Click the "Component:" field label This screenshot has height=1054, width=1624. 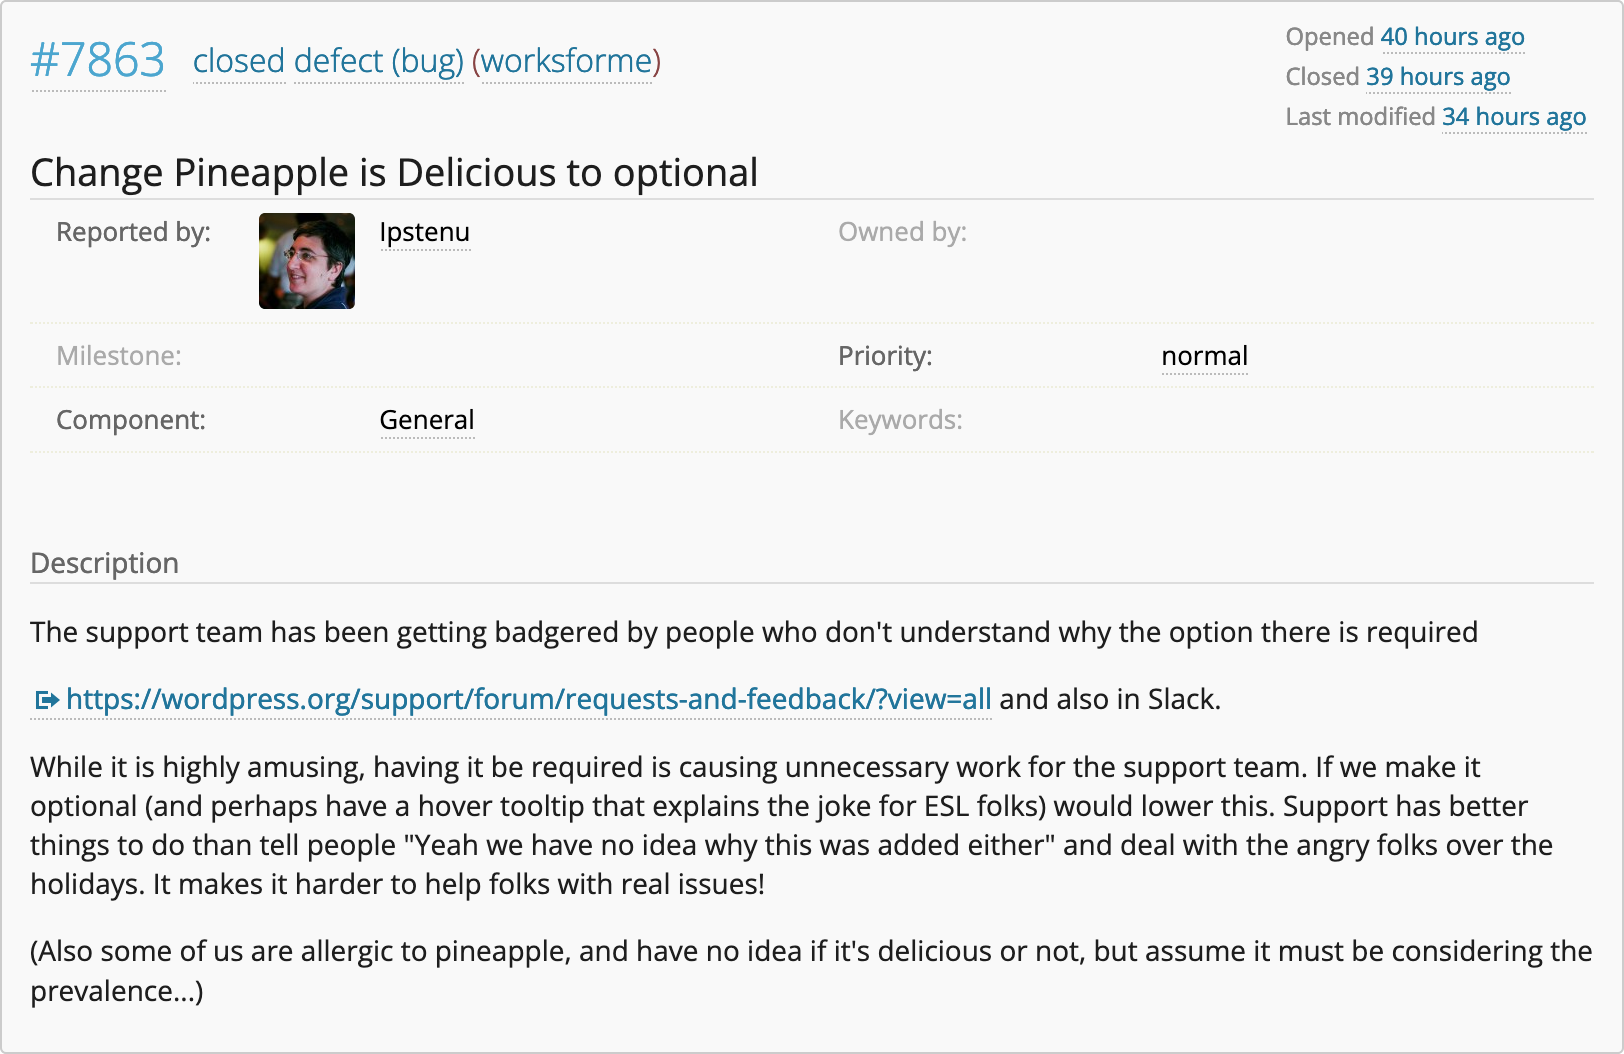click(131, 420)
